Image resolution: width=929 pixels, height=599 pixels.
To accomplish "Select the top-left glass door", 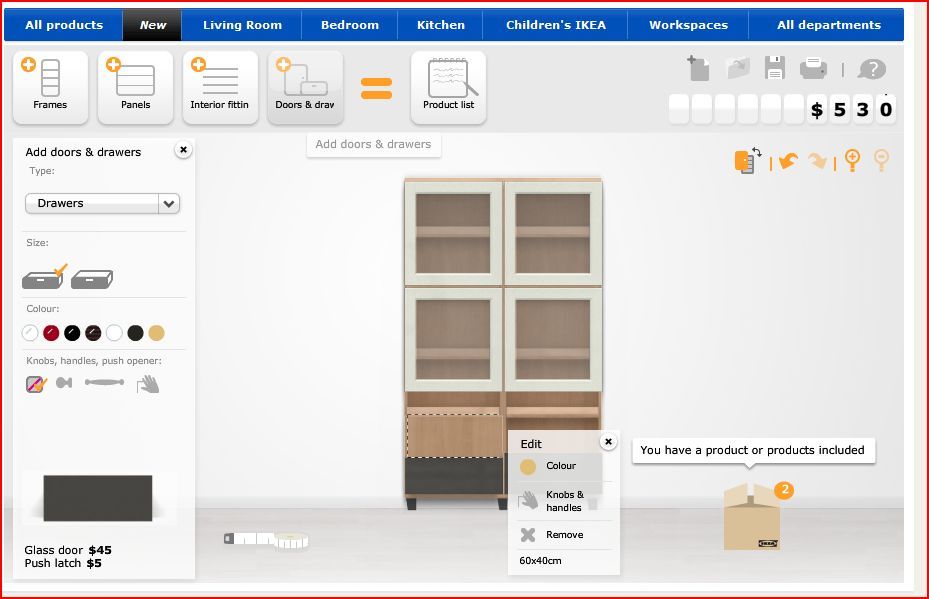I will click(454, 233).
